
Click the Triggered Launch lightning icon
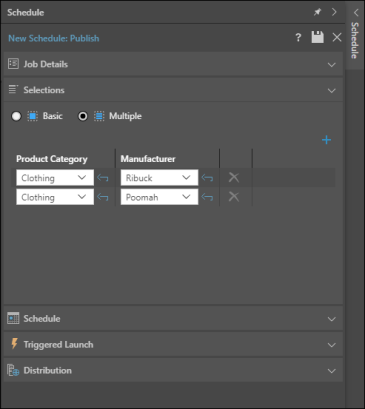[x=14, y=344]
